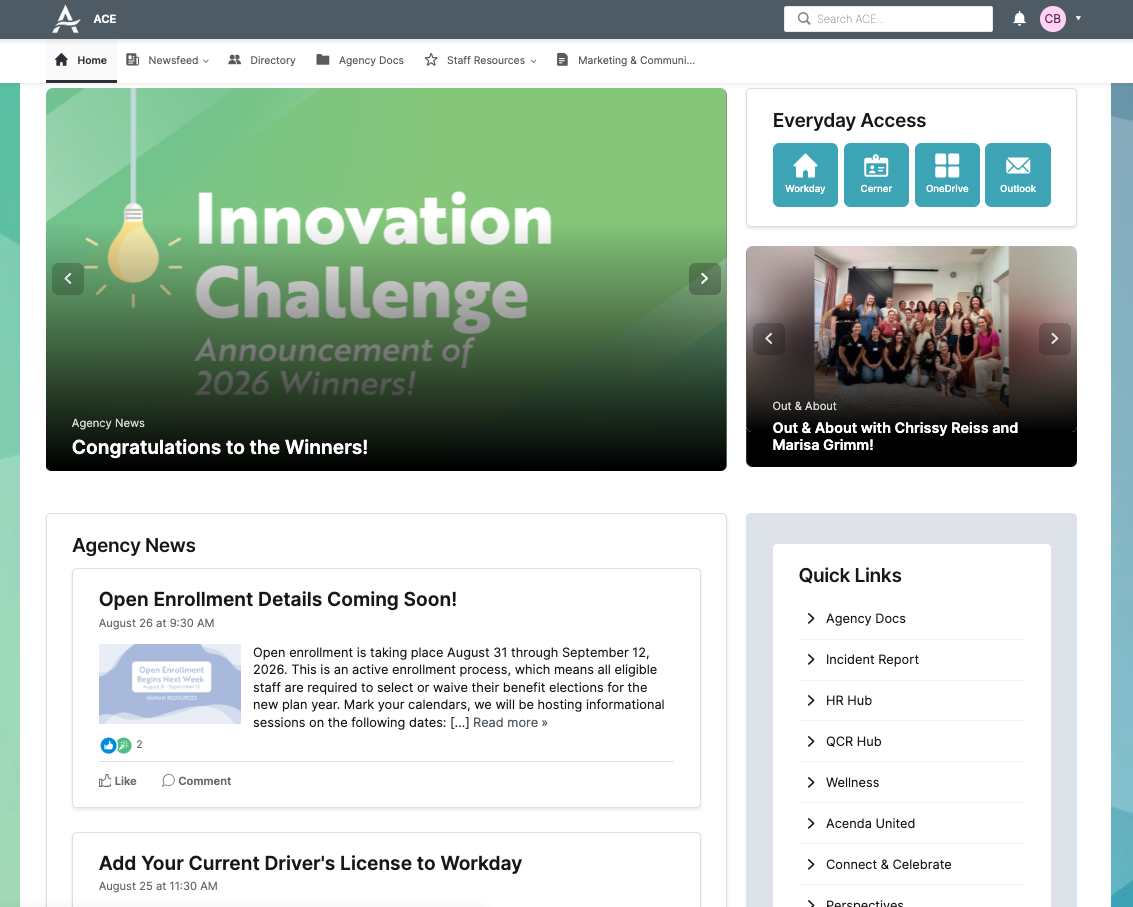
Task: Go to the previous Innovation Challenge slide
Action: pyautogui.click(x=68, y=278)
